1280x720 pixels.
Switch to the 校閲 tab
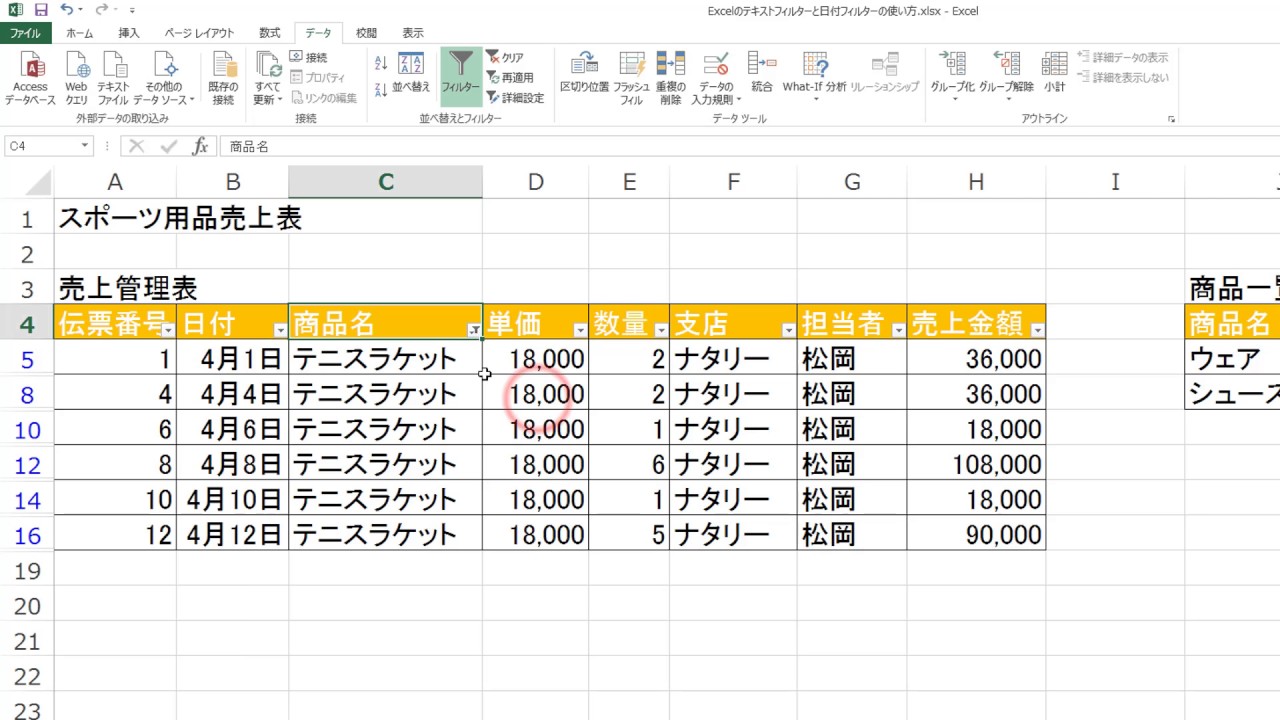click(367, 33)
